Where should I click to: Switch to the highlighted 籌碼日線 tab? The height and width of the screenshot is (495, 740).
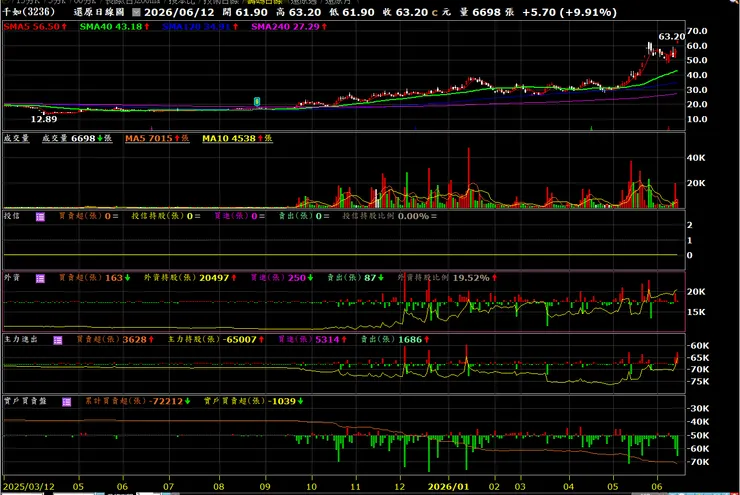click(x=264, y=2)
